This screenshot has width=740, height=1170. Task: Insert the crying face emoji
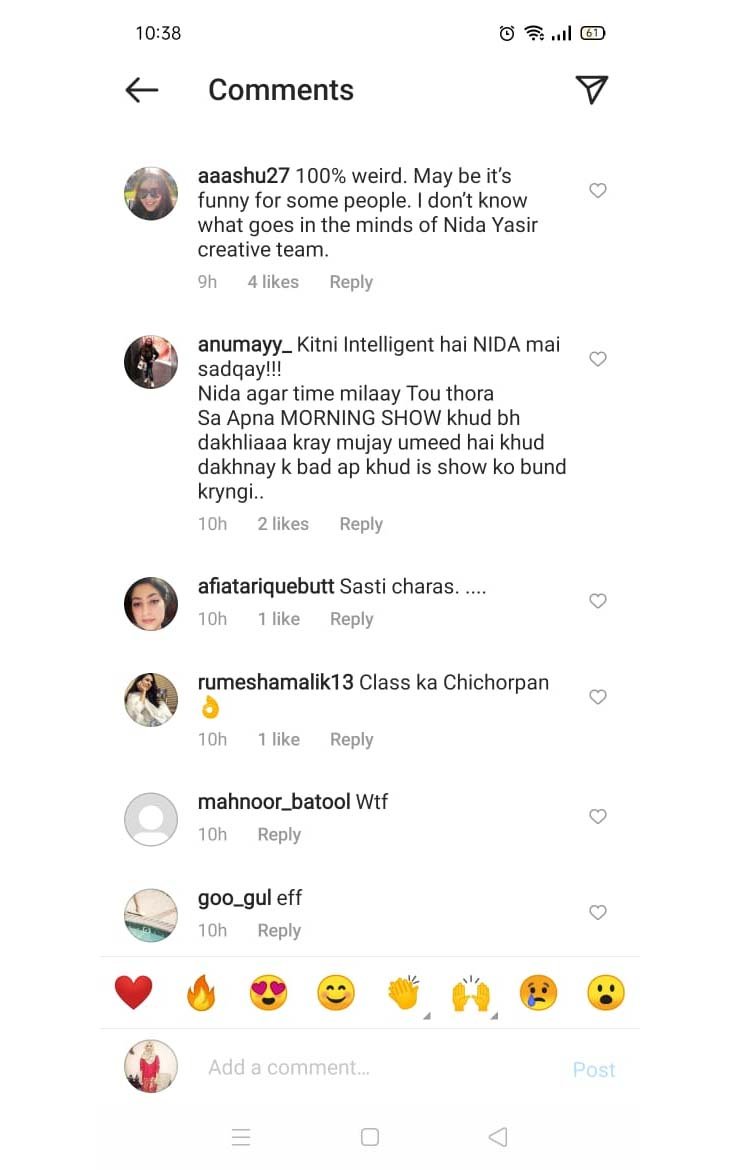pyautogui.click(x=538, y=993)
